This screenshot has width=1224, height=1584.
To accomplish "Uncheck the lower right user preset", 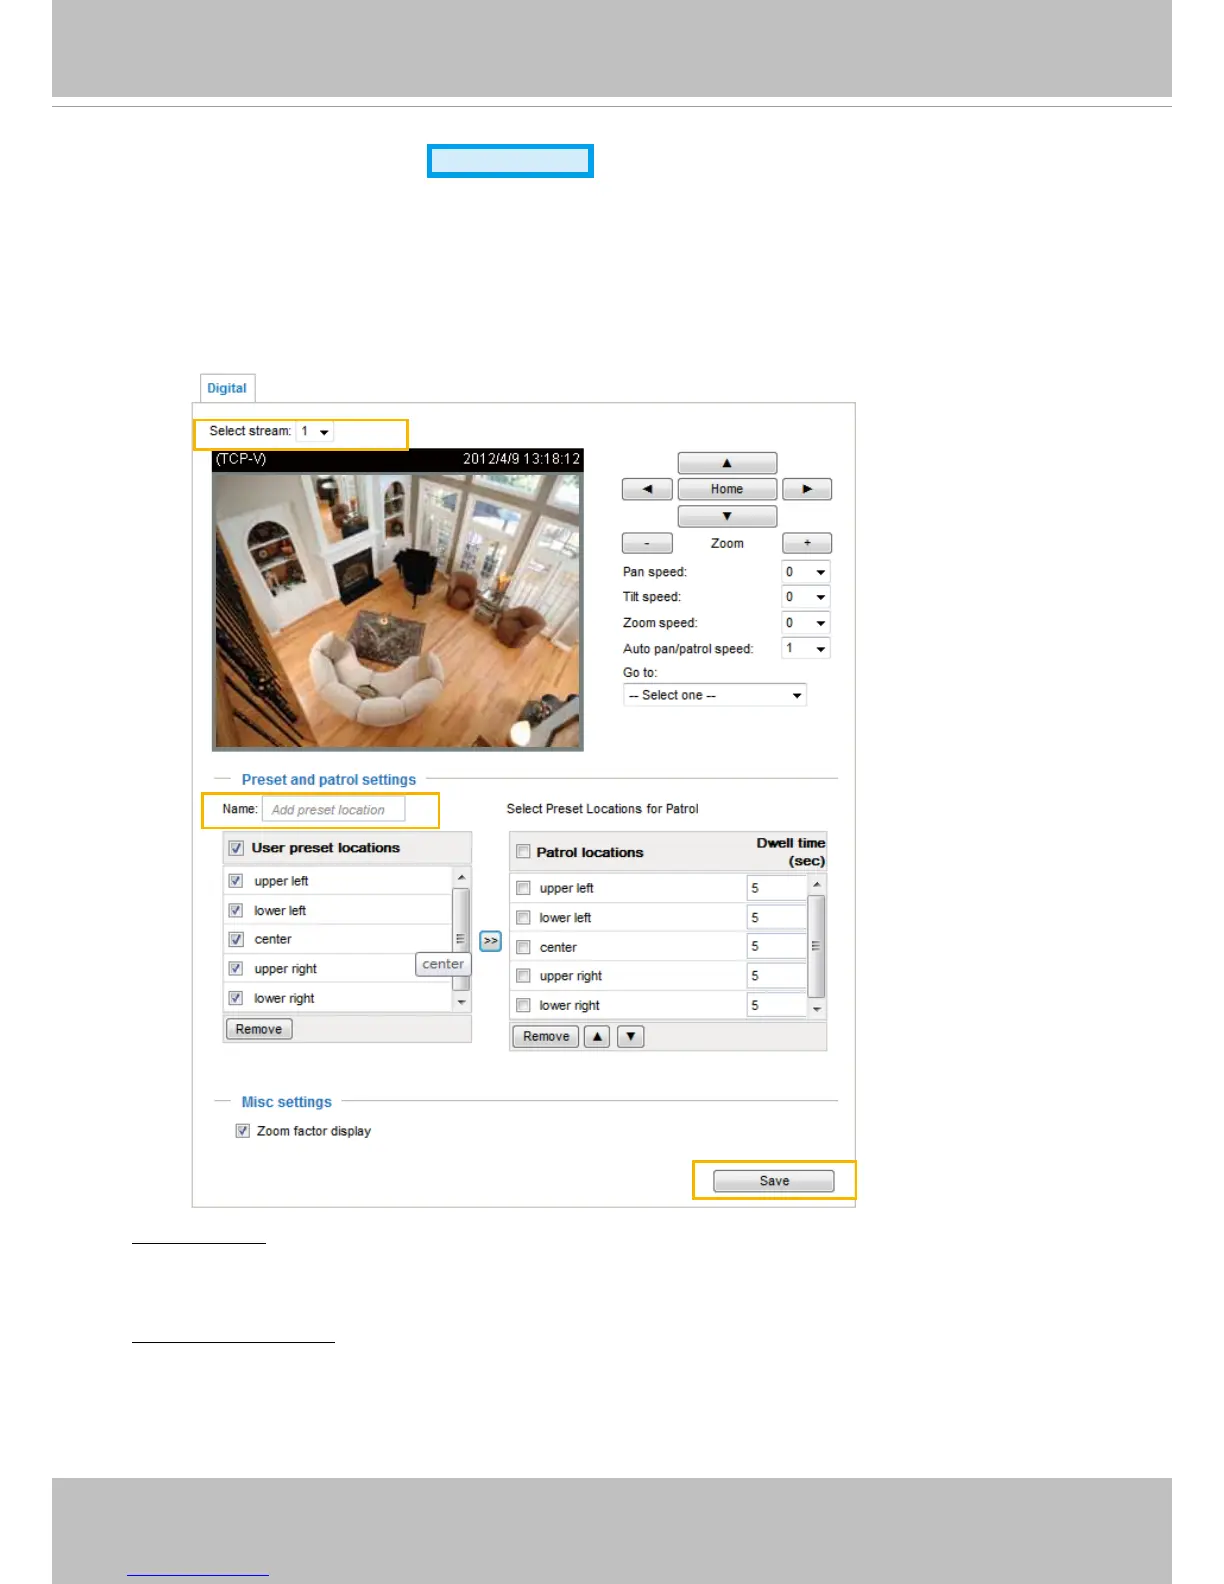I will 236,998.
